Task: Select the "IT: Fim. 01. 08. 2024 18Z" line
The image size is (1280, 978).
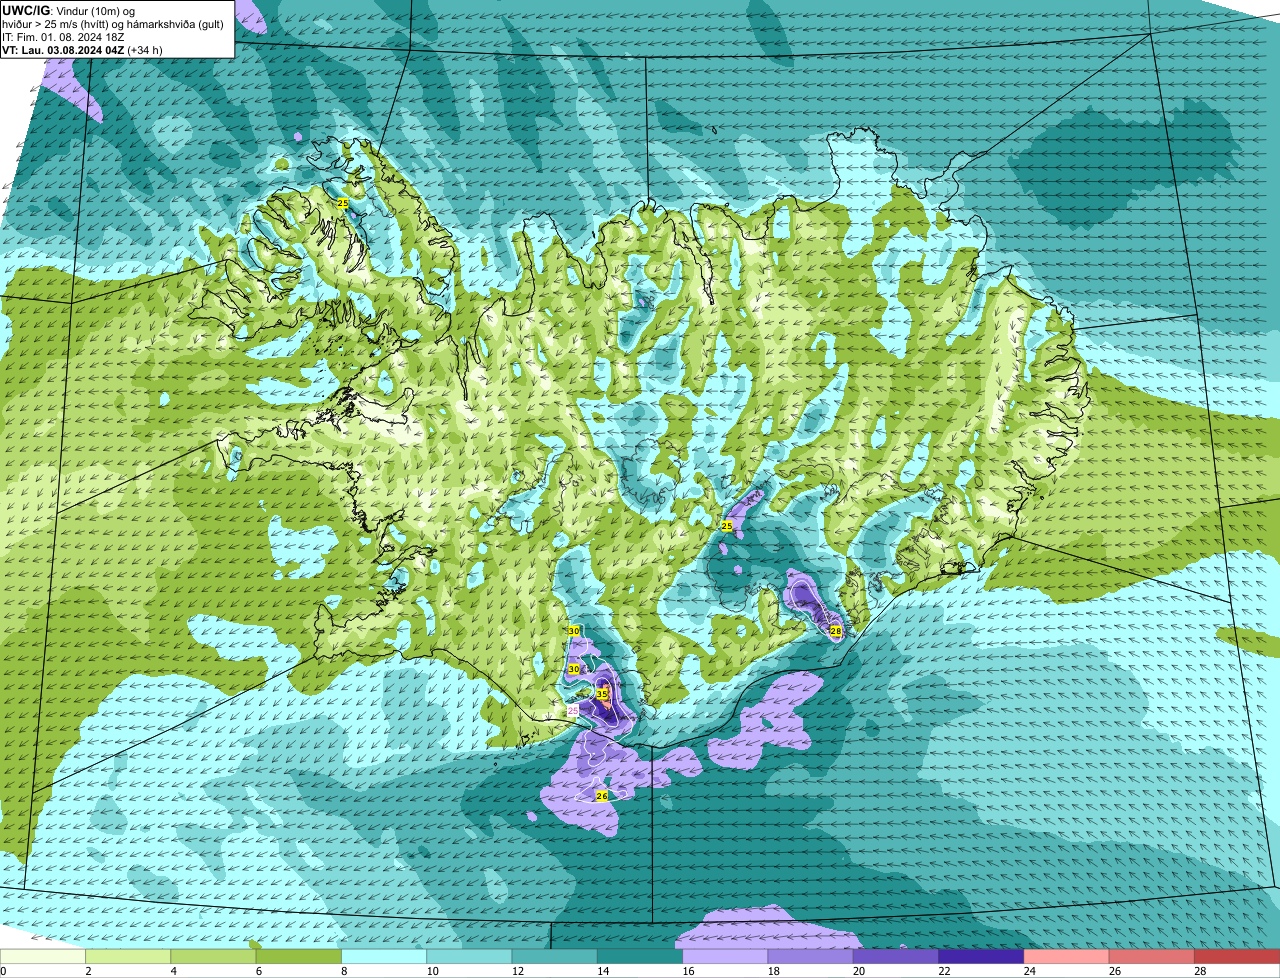Action: [63, 36]
